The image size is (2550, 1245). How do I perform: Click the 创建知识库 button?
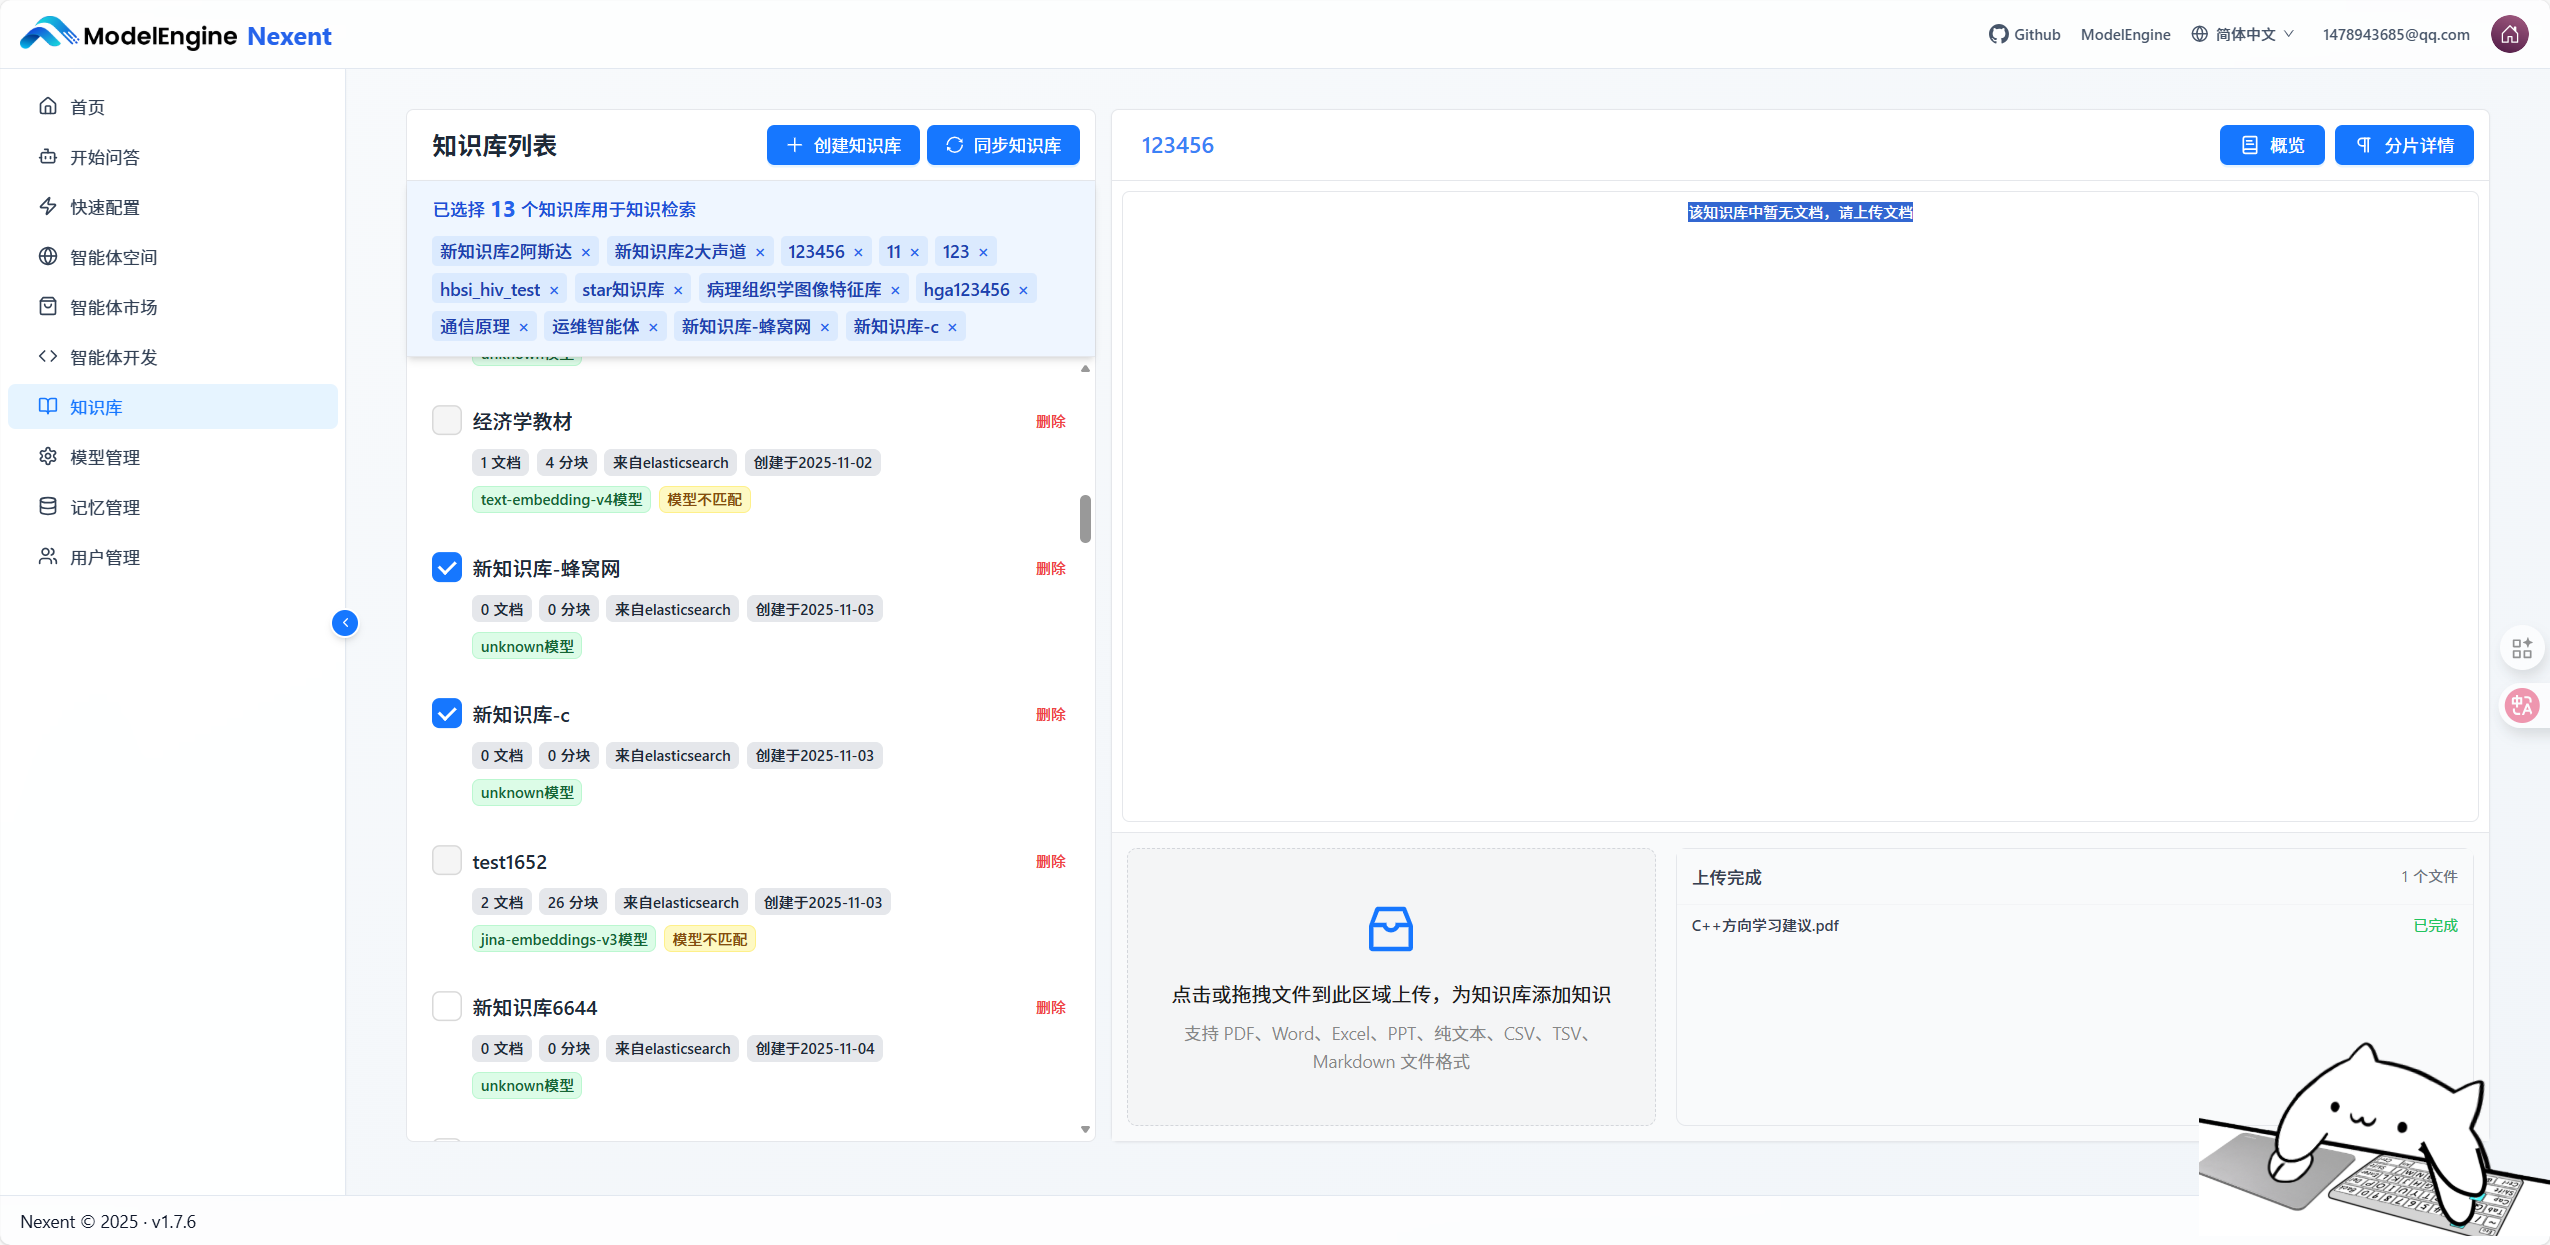click(842, 144)
